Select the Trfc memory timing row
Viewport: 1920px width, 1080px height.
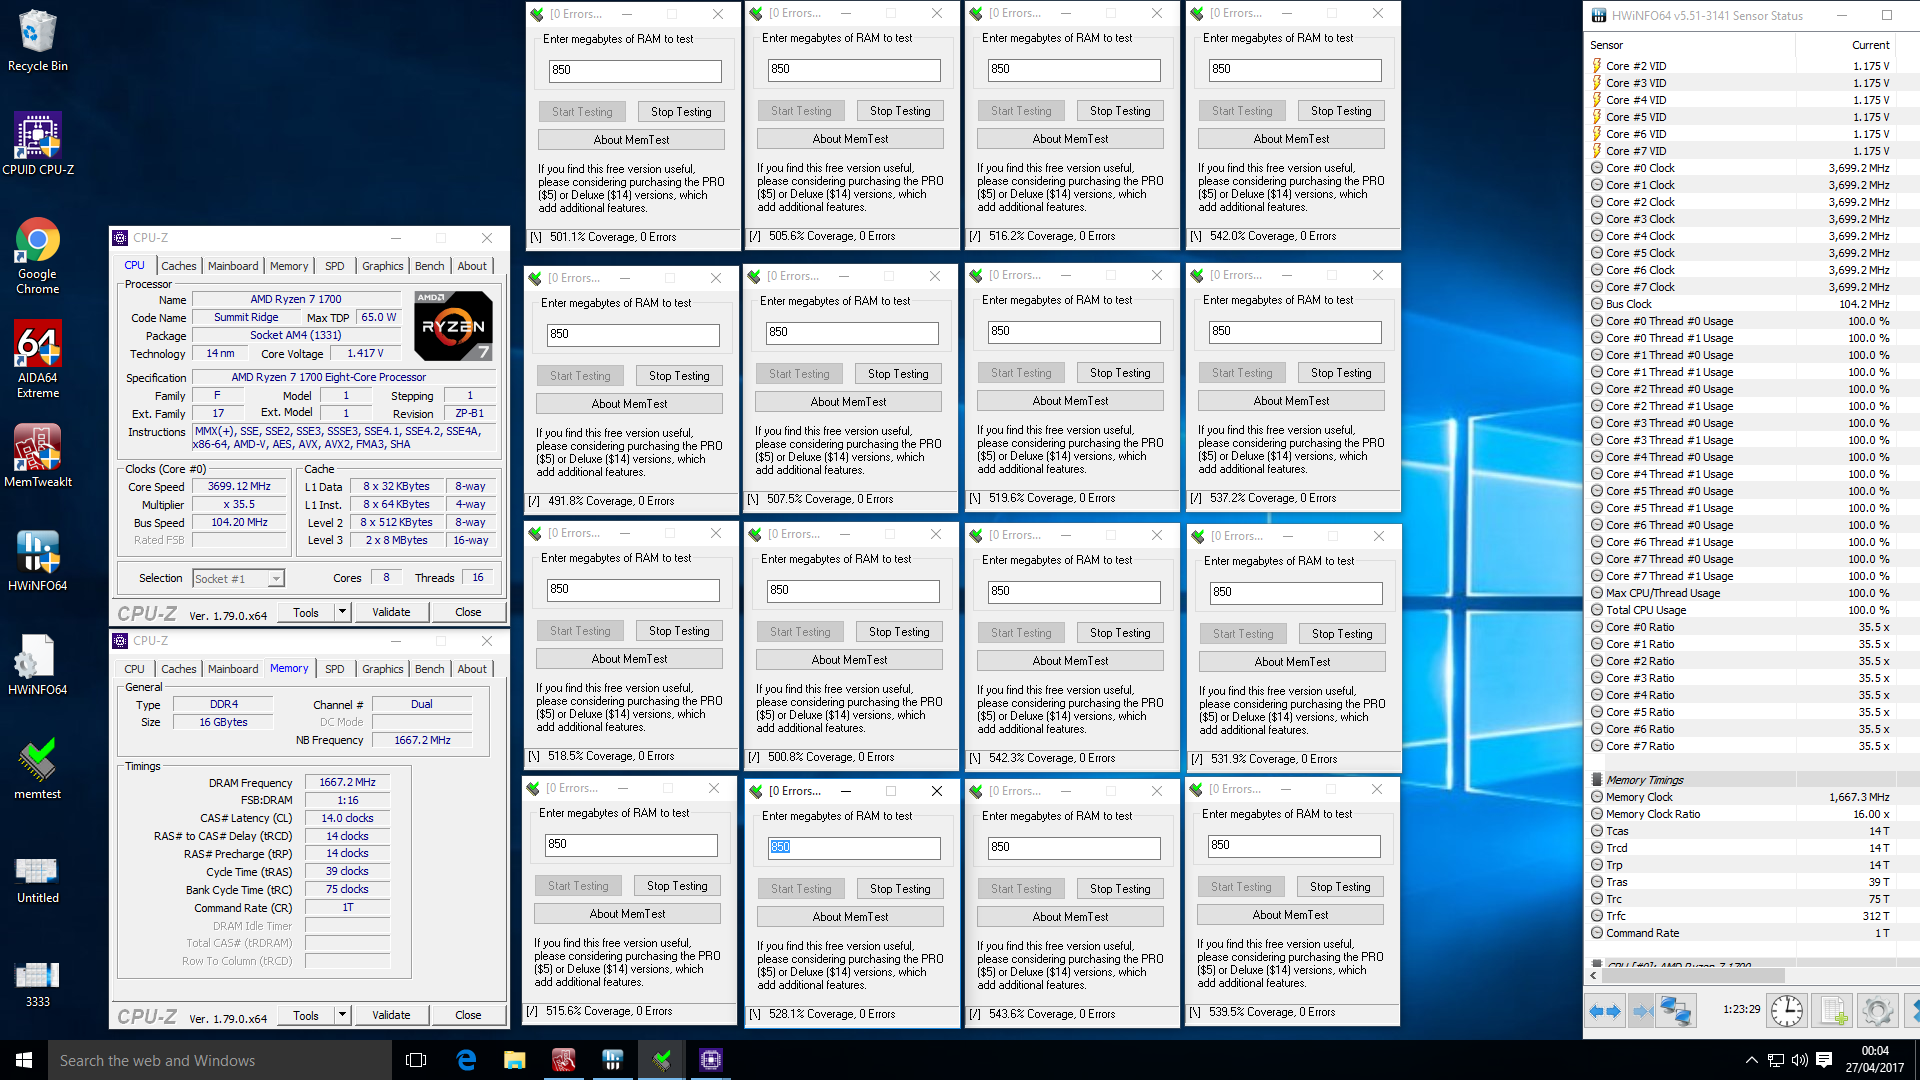[1740, 916]
